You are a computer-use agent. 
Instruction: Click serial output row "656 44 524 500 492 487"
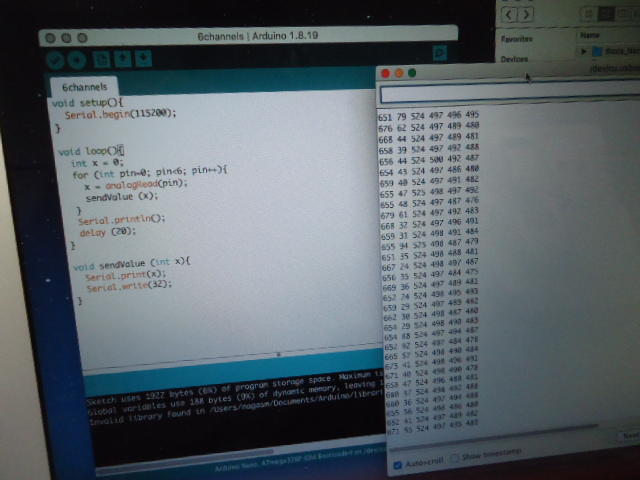tap(429, 160)
